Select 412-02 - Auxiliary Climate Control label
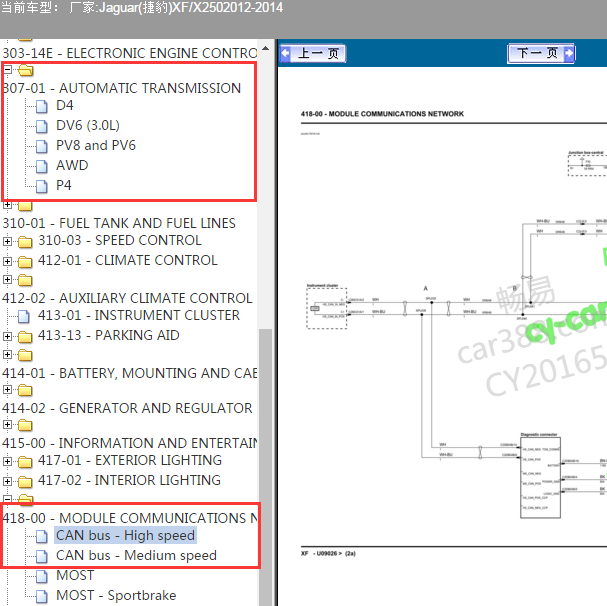This screenshot has height=606, width=607. tap(127, 299)
